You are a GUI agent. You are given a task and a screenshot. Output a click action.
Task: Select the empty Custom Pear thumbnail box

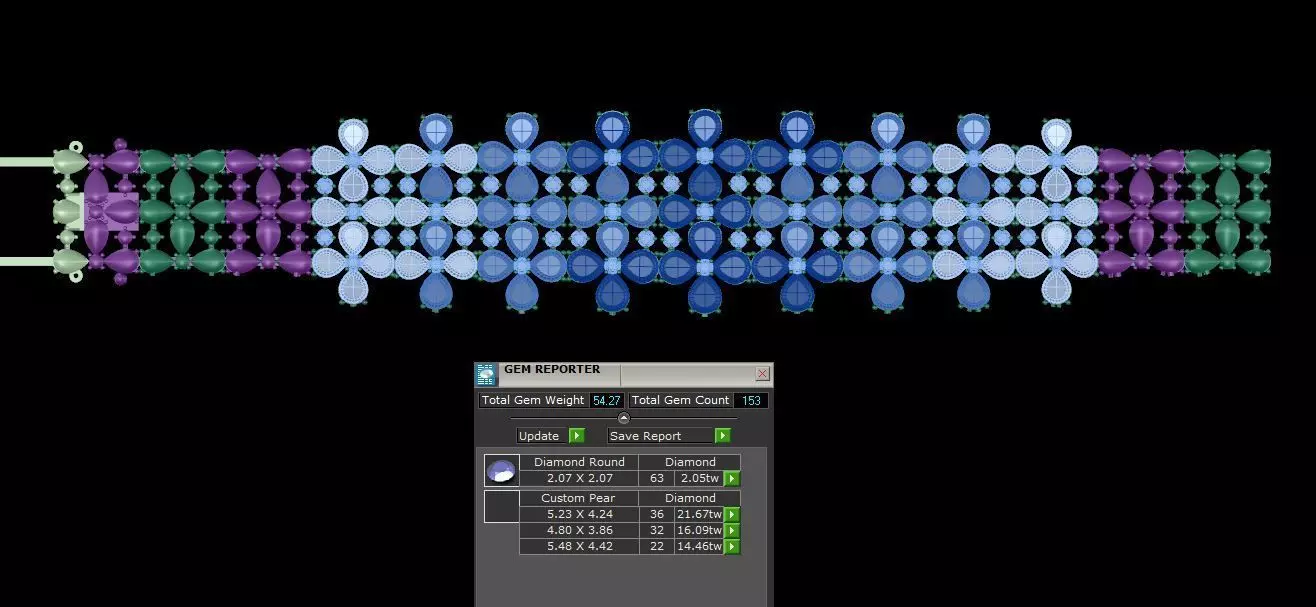click(x=501, y=506)
